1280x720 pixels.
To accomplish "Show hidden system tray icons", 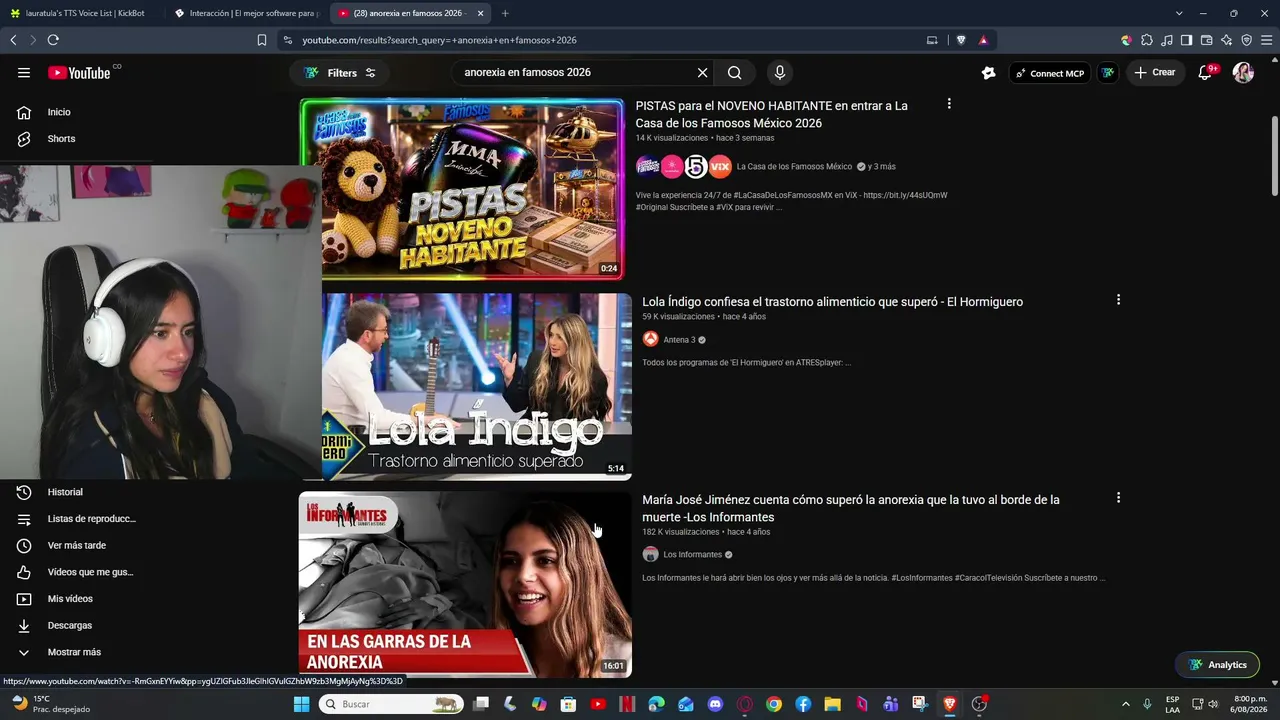I will point(1126,704).
